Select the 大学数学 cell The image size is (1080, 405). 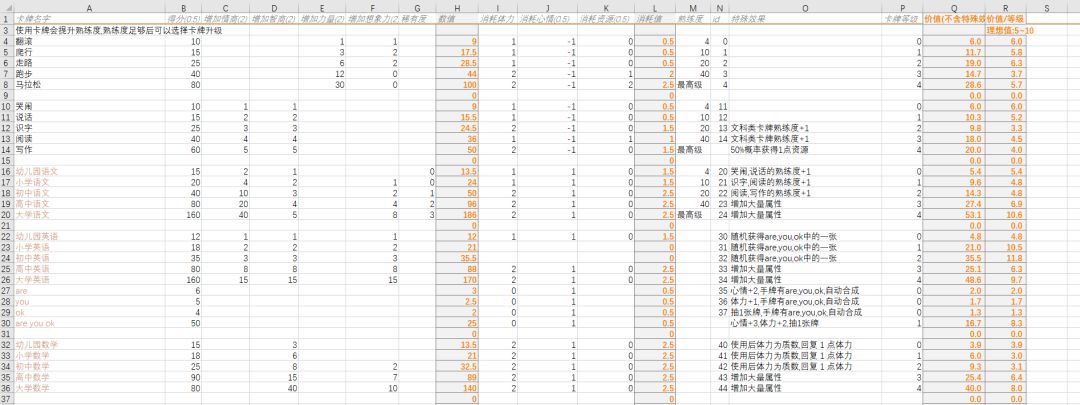tap(89, 387)
